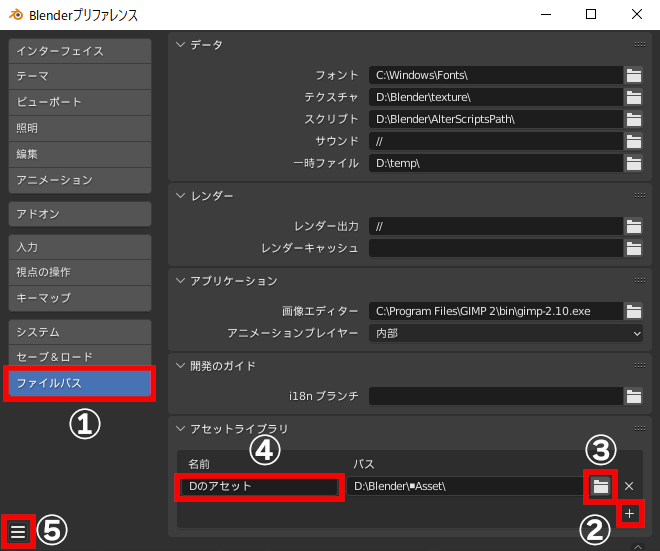
Task: Open the アドオン preferences tab
Action: click(80, 214)
